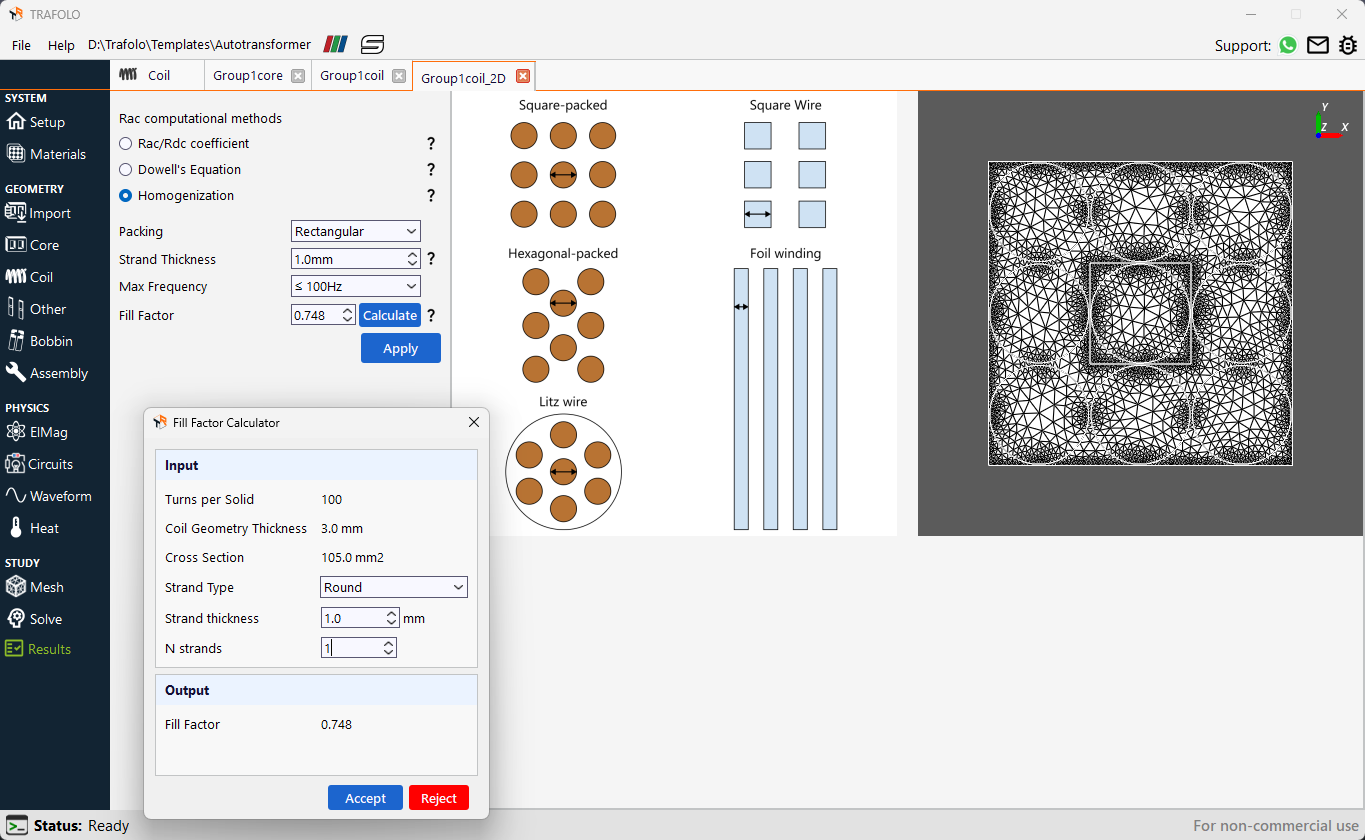Open the Strand Type dropdown
The width and height of the screenshot is (1365, 840).
(x=394, y=587)
